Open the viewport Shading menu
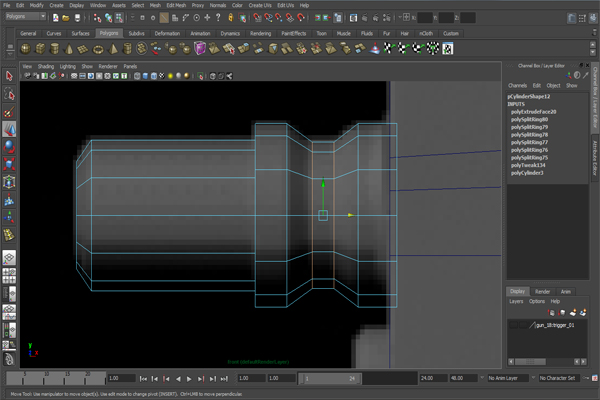Viewport: 600px width, 400px height. (x=46, y=67)
